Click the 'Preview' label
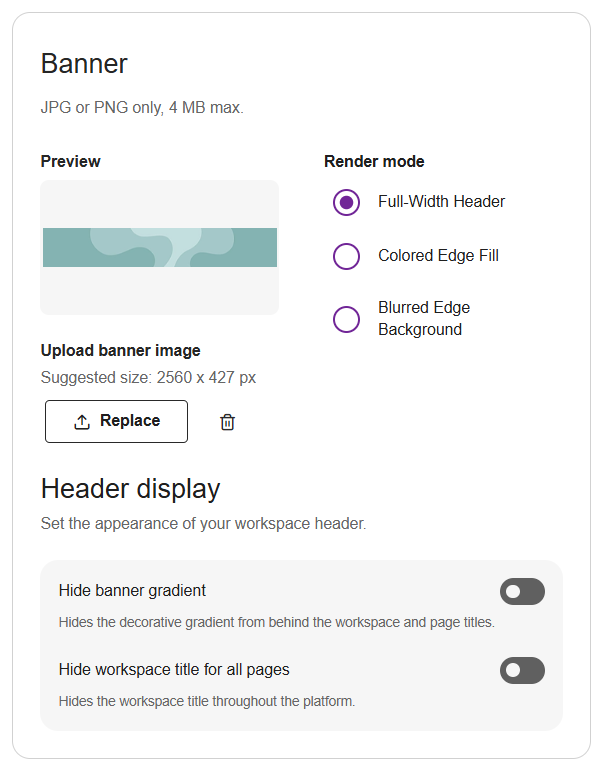 tap(71, 161)
